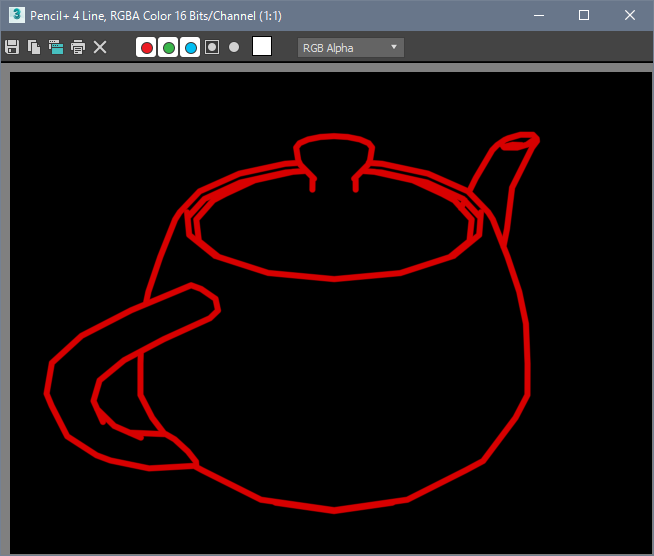654x556 pixels.
Task: Click the Save Image floppy disk icon
Action: 13,47
